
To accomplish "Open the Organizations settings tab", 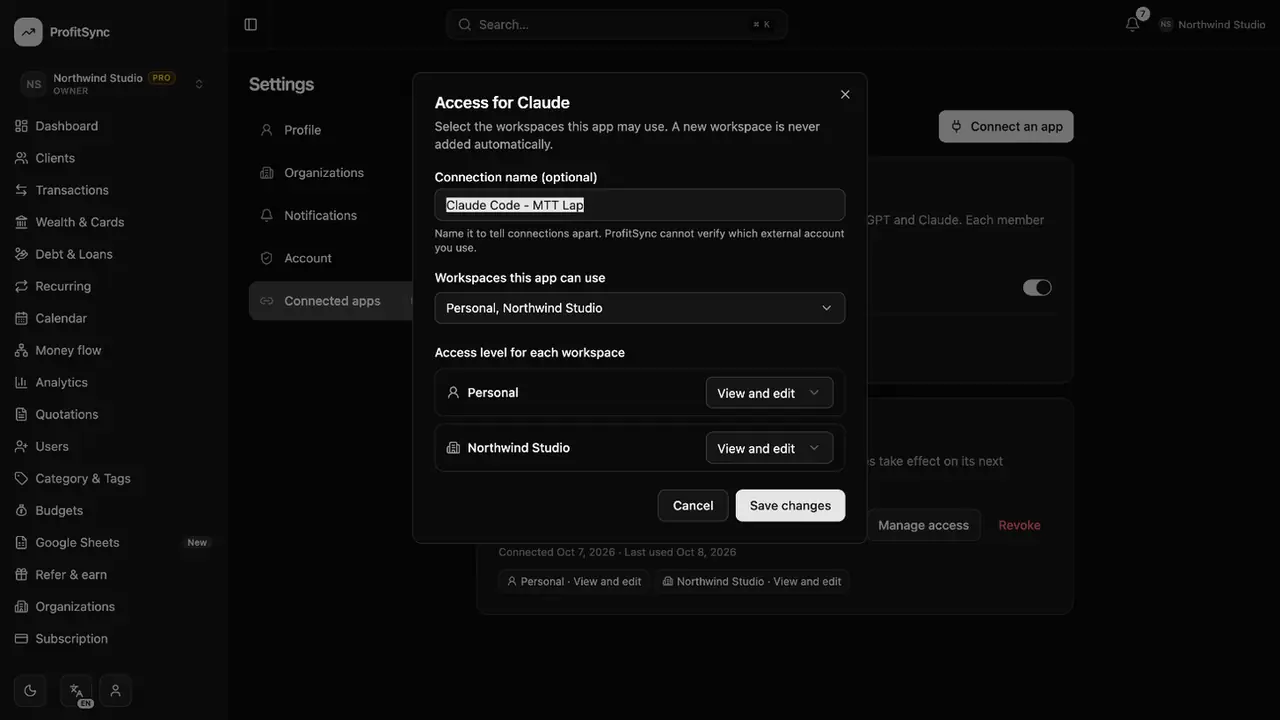I will point(331,173).
